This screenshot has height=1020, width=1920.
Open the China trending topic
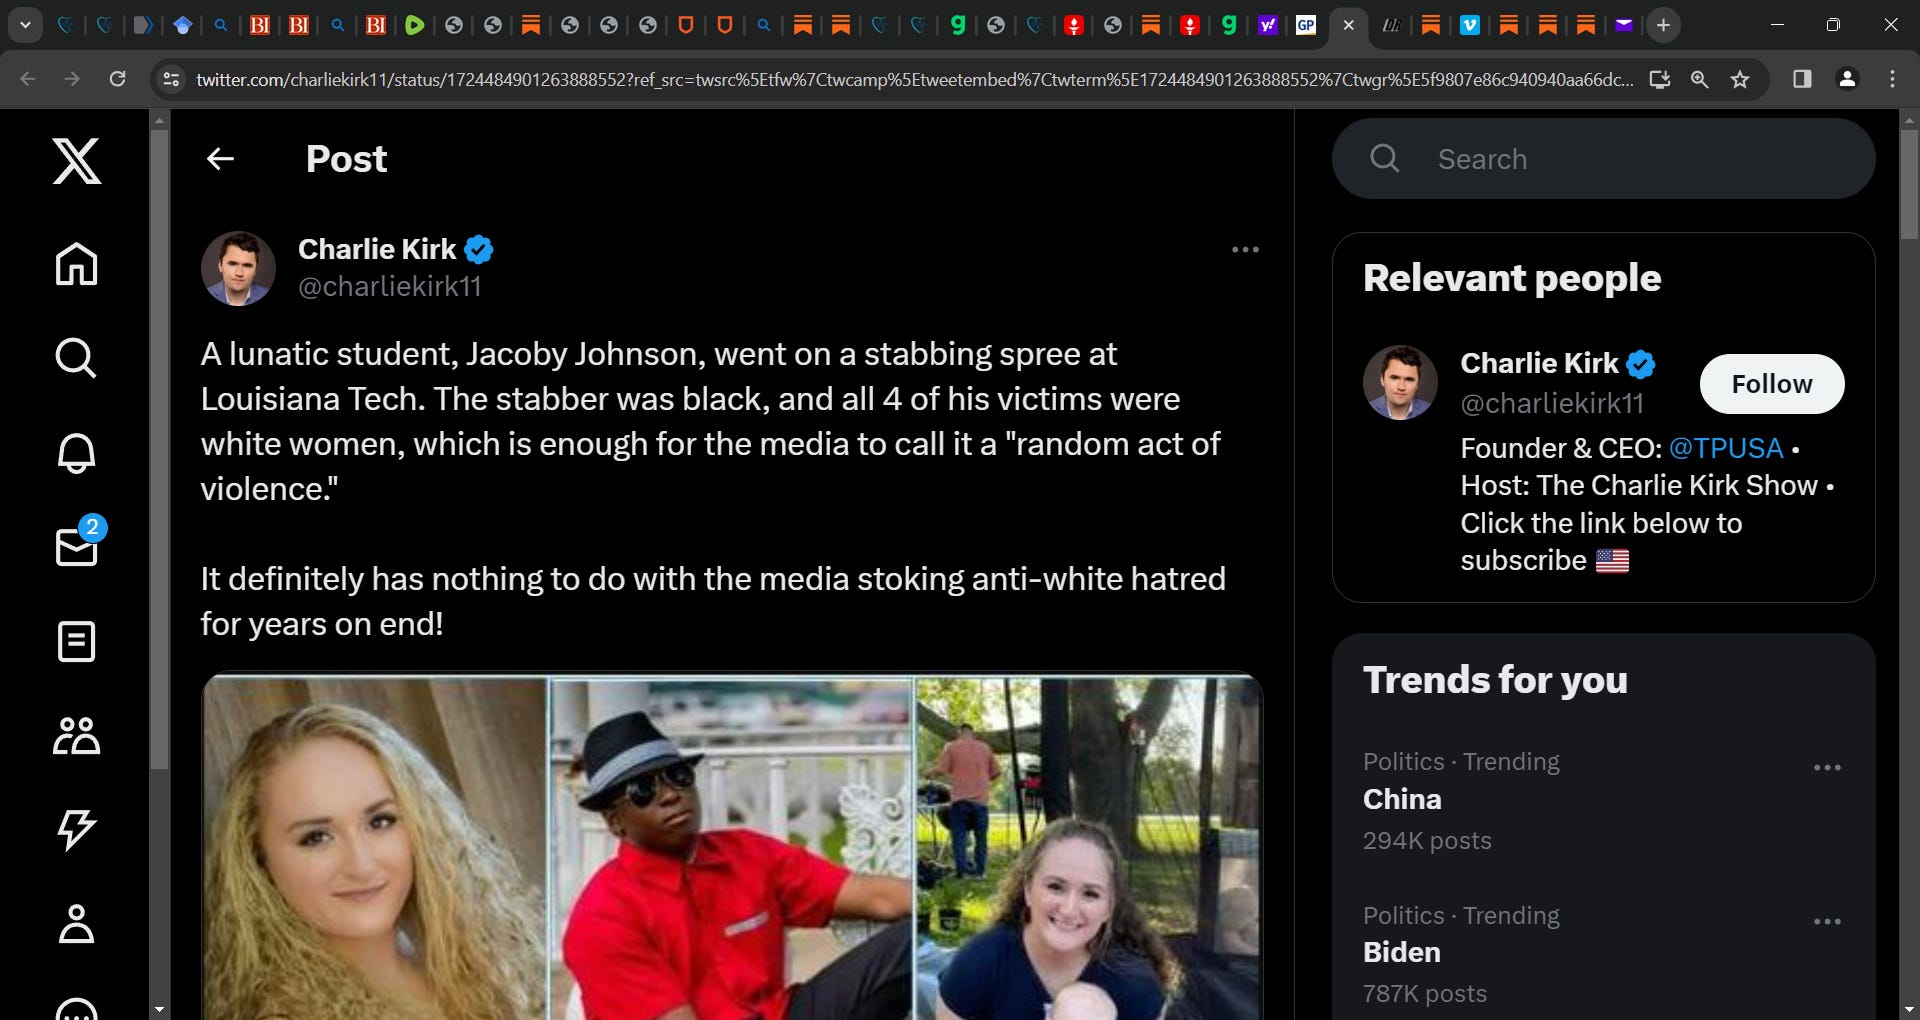coord(1403,799)
